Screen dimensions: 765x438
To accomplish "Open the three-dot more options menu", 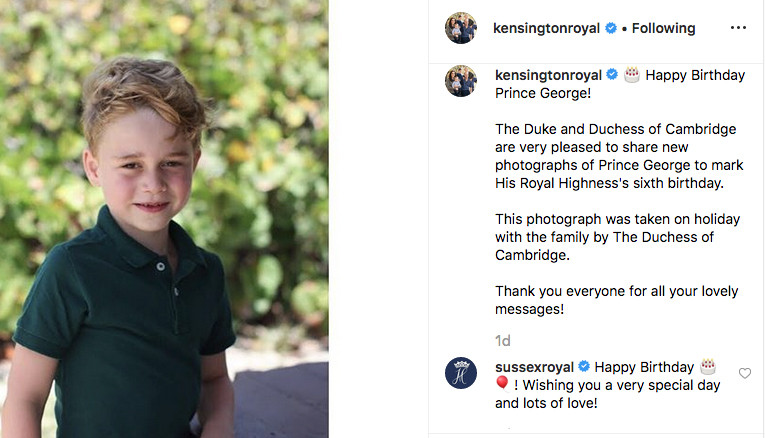I will 738,28.
